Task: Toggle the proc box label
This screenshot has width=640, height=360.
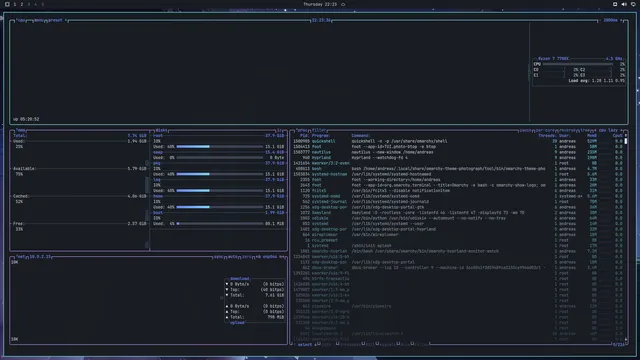Action: 302,130
